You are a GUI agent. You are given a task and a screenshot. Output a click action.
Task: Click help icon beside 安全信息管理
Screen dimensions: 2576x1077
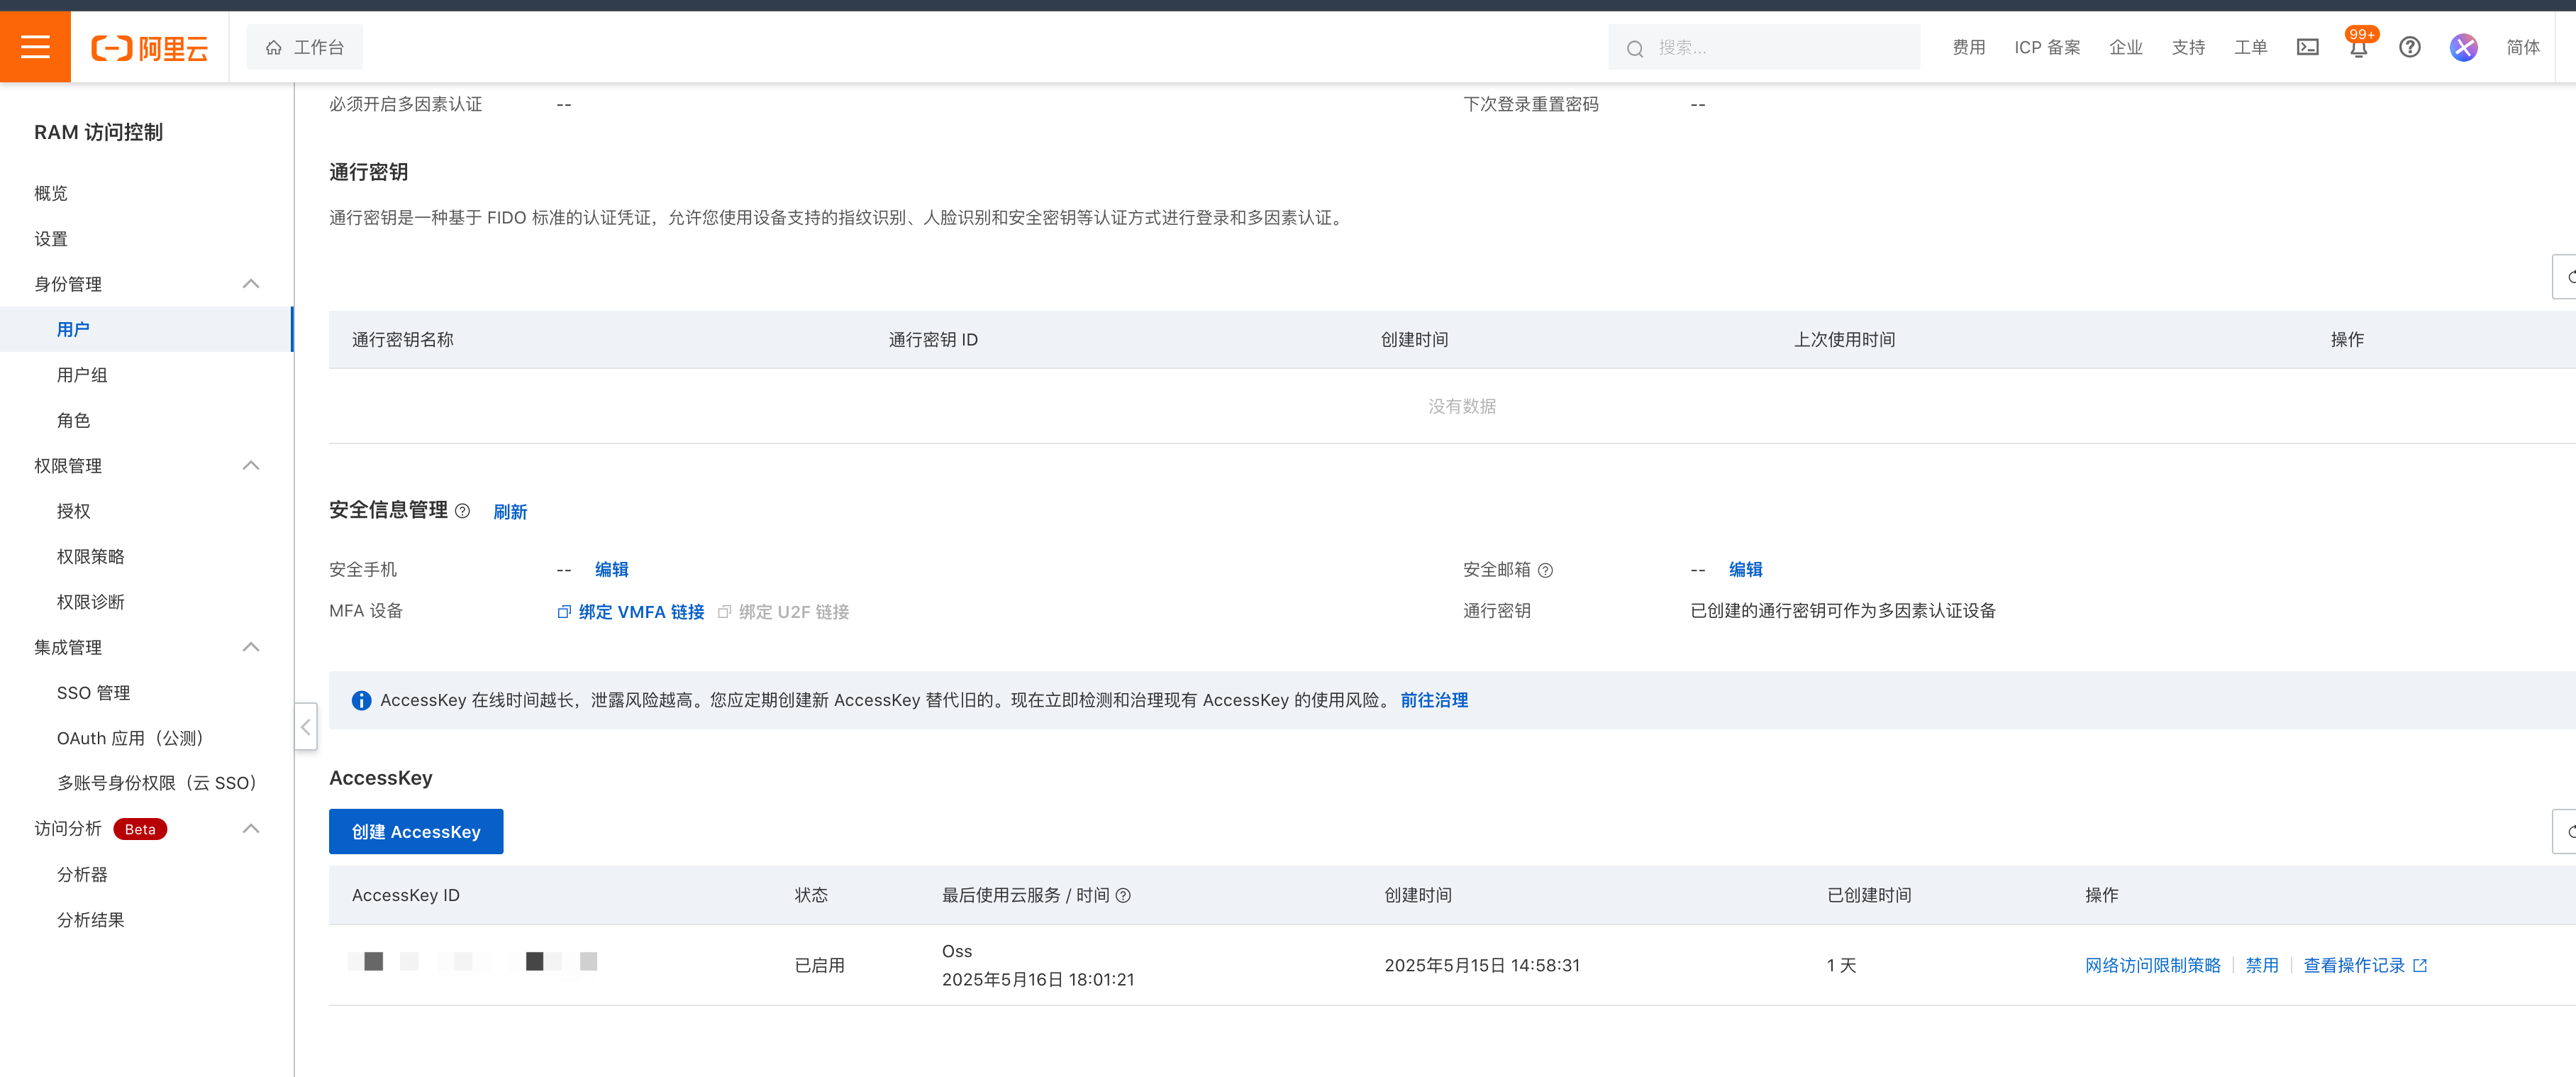[462, 511]
